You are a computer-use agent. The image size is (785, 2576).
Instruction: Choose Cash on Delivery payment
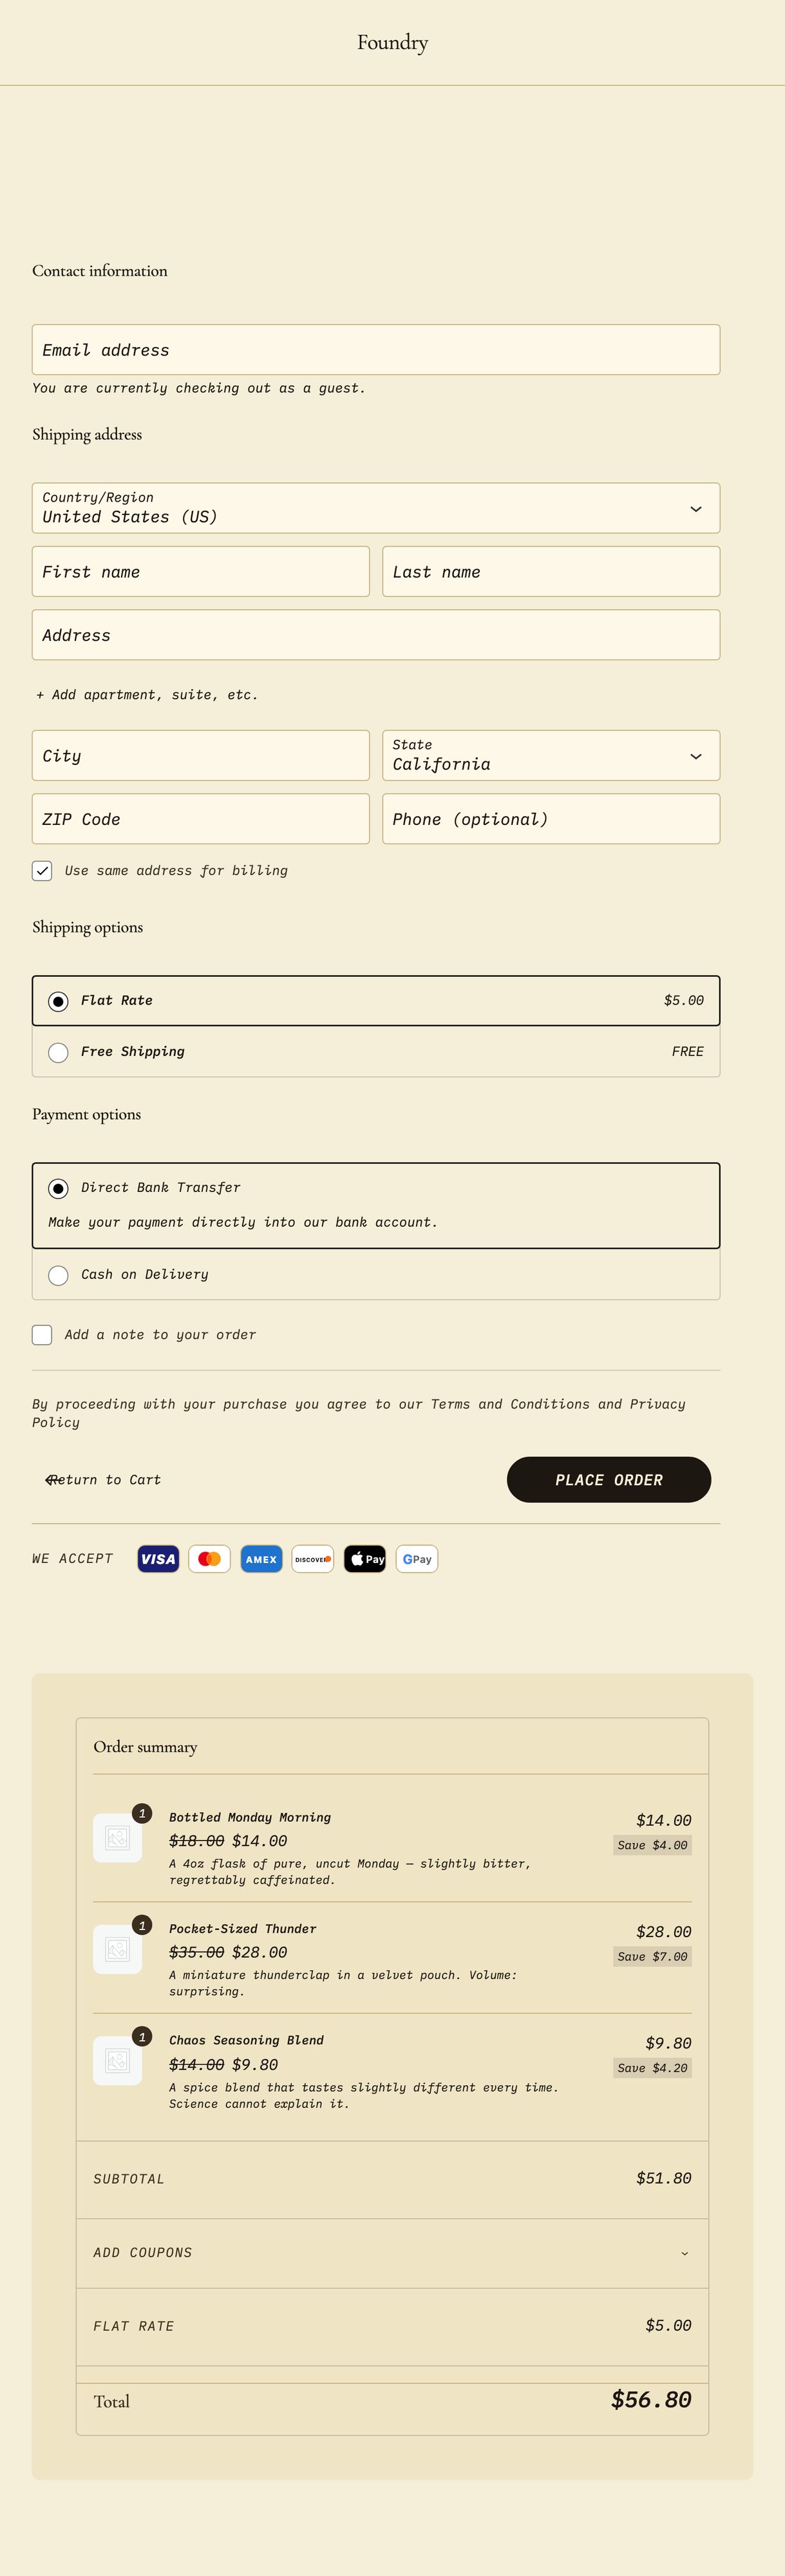click(58, 1275)
